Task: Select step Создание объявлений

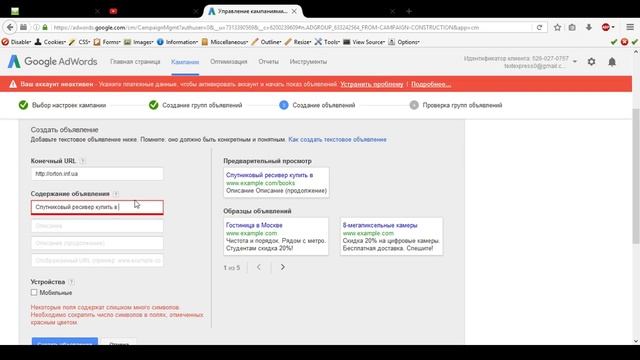Action: tap(317, 105)
